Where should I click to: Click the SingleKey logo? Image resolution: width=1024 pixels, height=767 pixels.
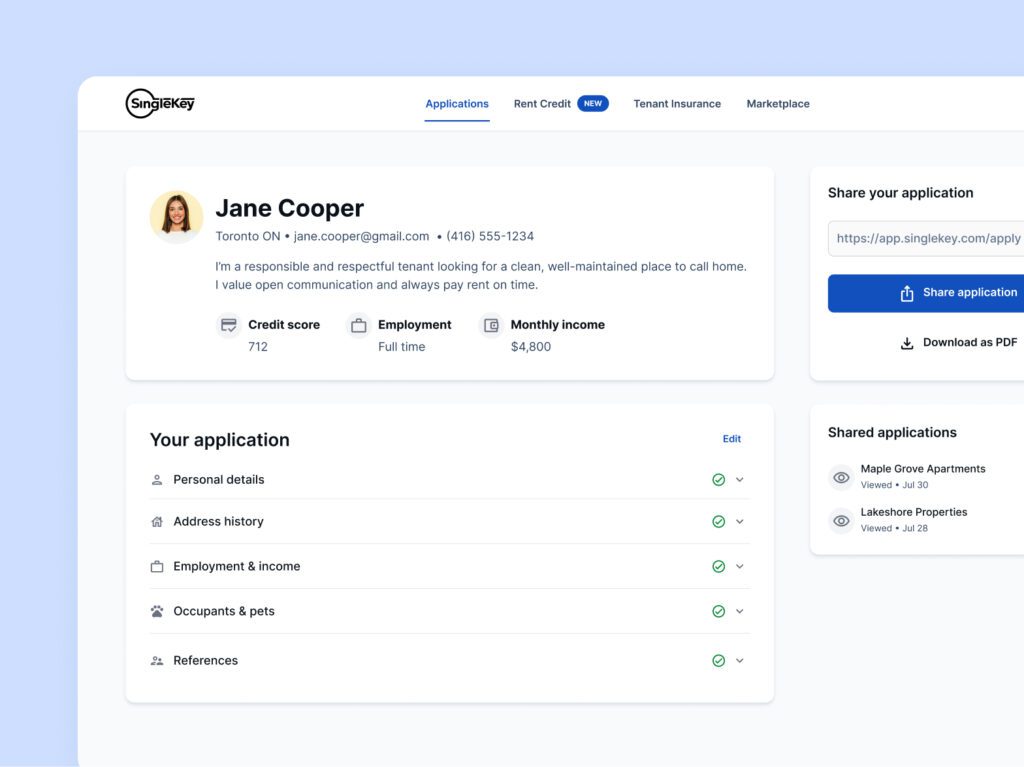[x=160, y=103]
